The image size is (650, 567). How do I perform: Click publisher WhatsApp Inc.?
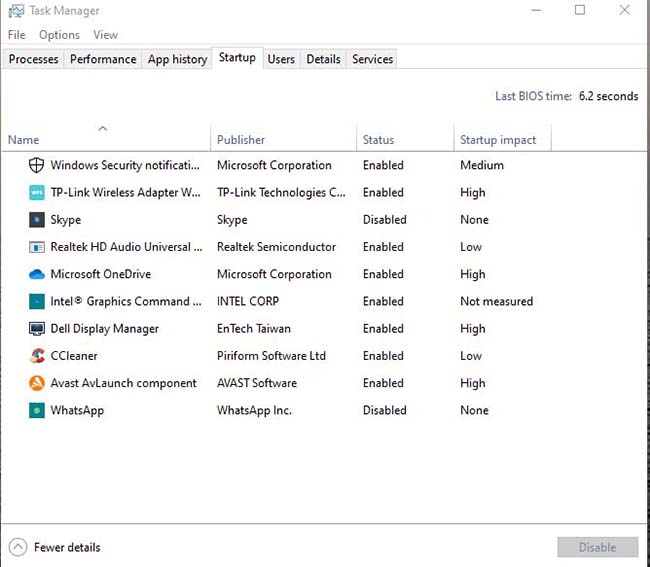point(254,410)
